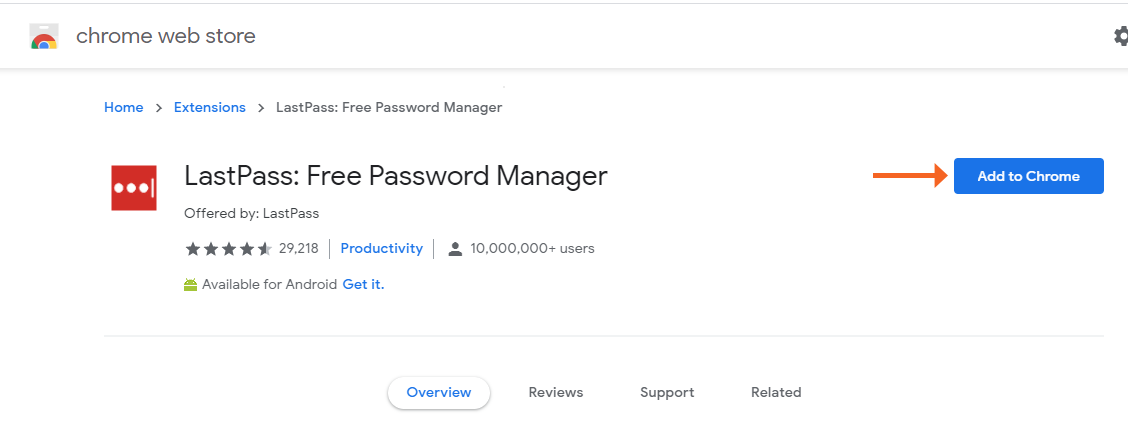Click the 29,218 ratings count
1128x421 pixels.
(x=299, y=248)
